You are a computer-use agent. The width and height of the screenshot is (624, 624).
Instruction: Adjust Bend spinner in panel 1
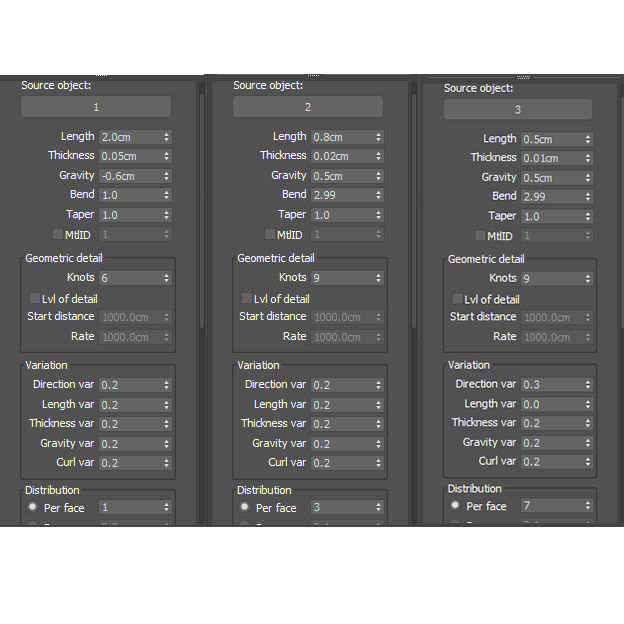(x=166, y=195)
